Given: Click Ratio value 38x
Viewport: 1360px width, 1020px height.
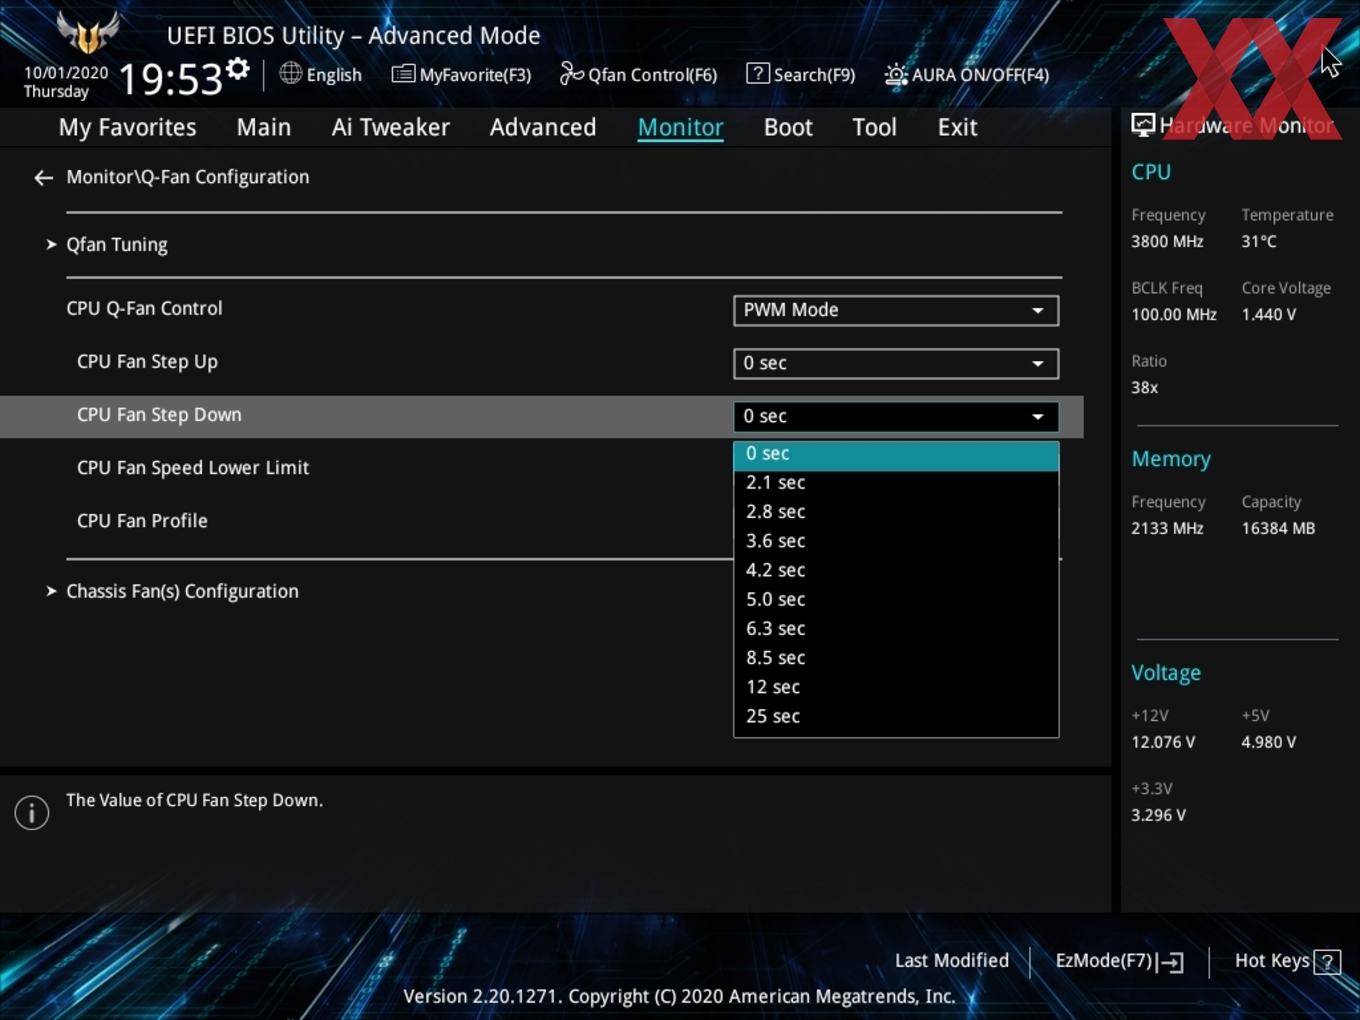Looking at the screenshot, I should pos(1144,388).
